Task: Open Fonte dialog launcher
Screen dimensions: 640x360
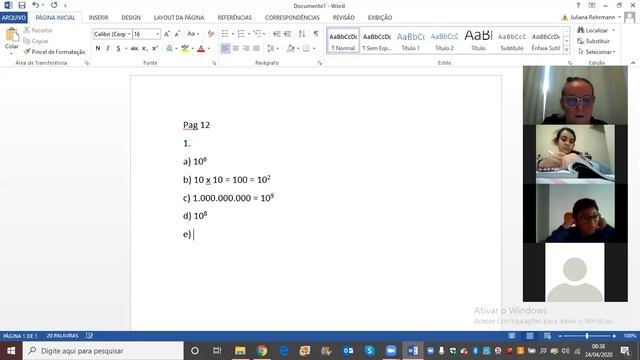Action: (214, 63)
